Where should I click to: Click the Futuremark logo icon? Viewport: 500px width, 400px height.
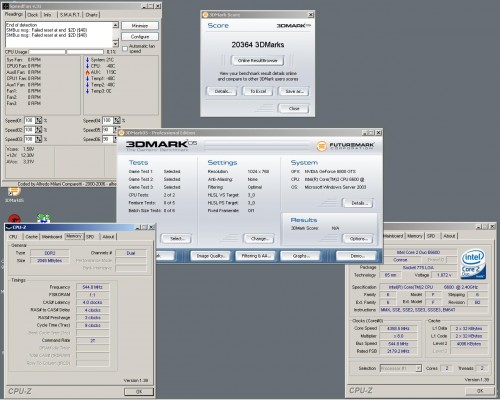click(x=321, y=146)
